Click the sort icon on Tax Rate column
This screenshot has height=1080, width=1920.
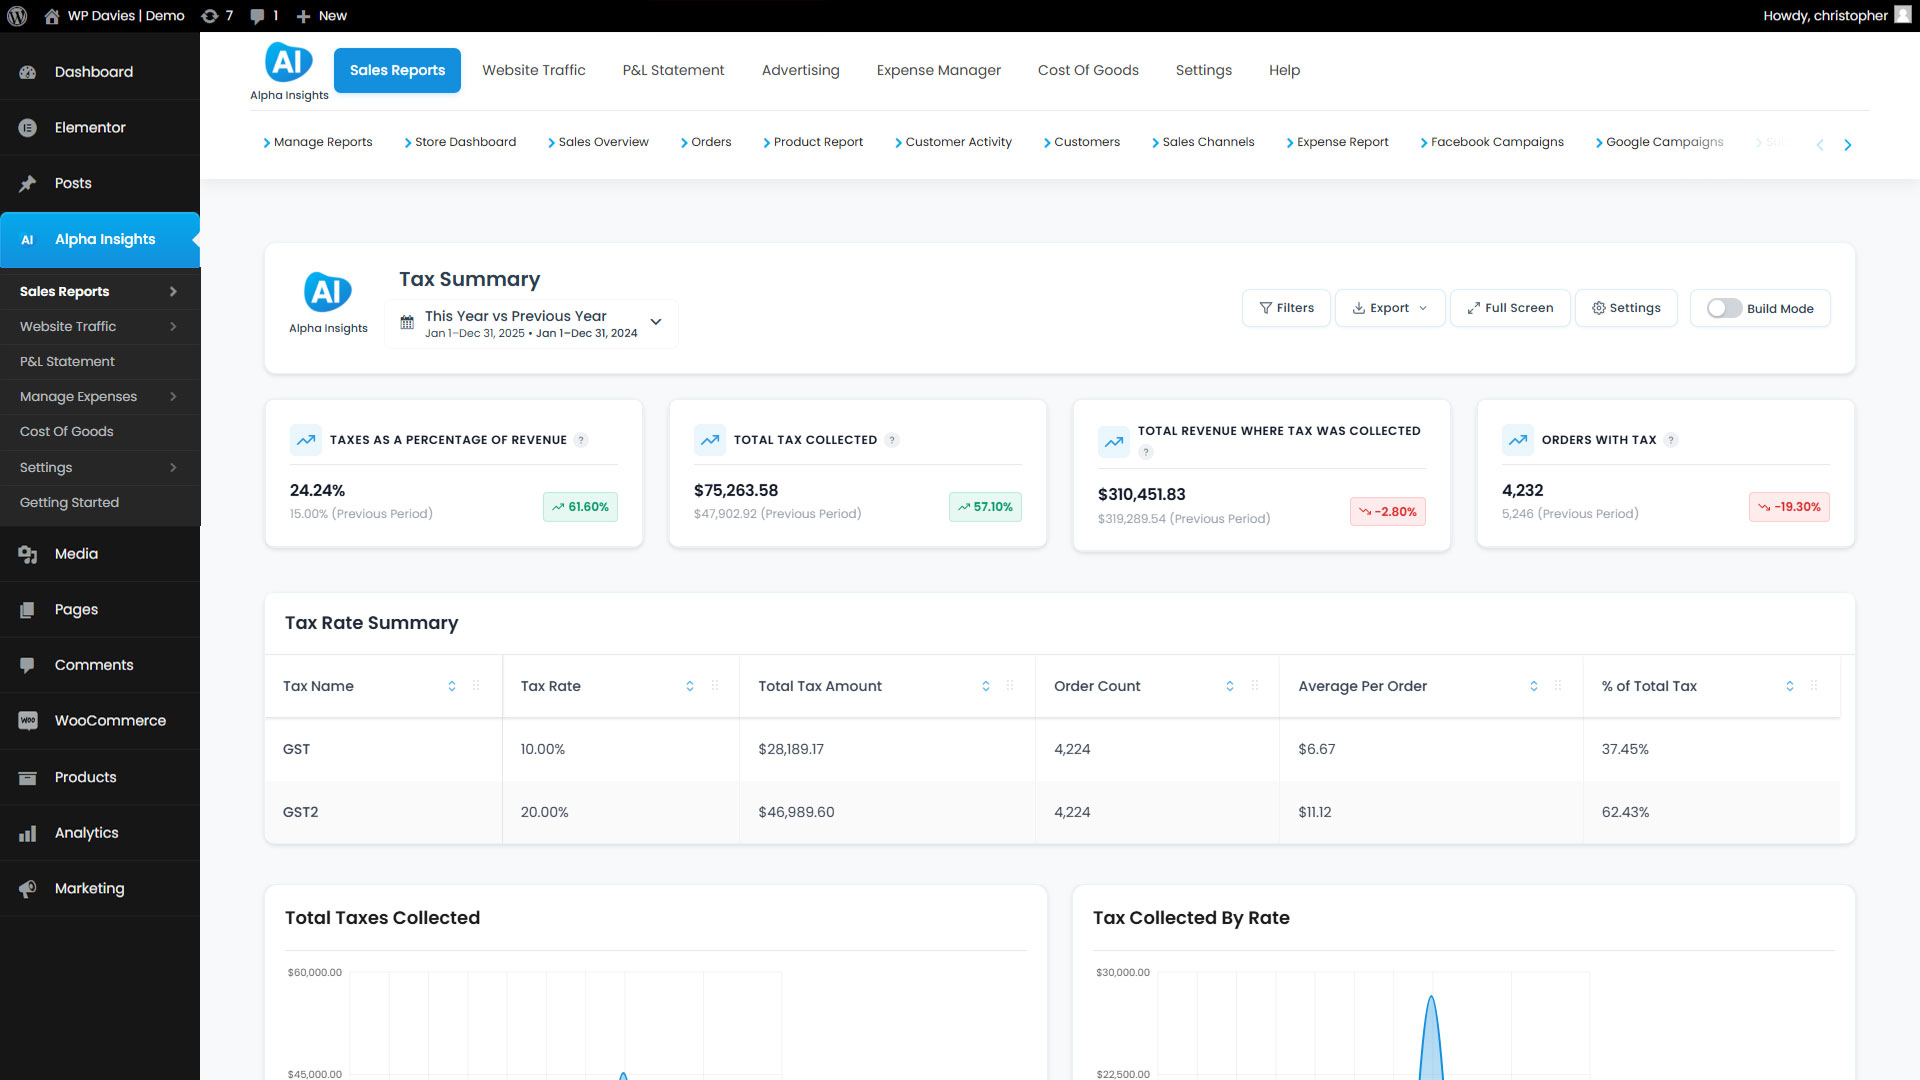click(690, 686)
